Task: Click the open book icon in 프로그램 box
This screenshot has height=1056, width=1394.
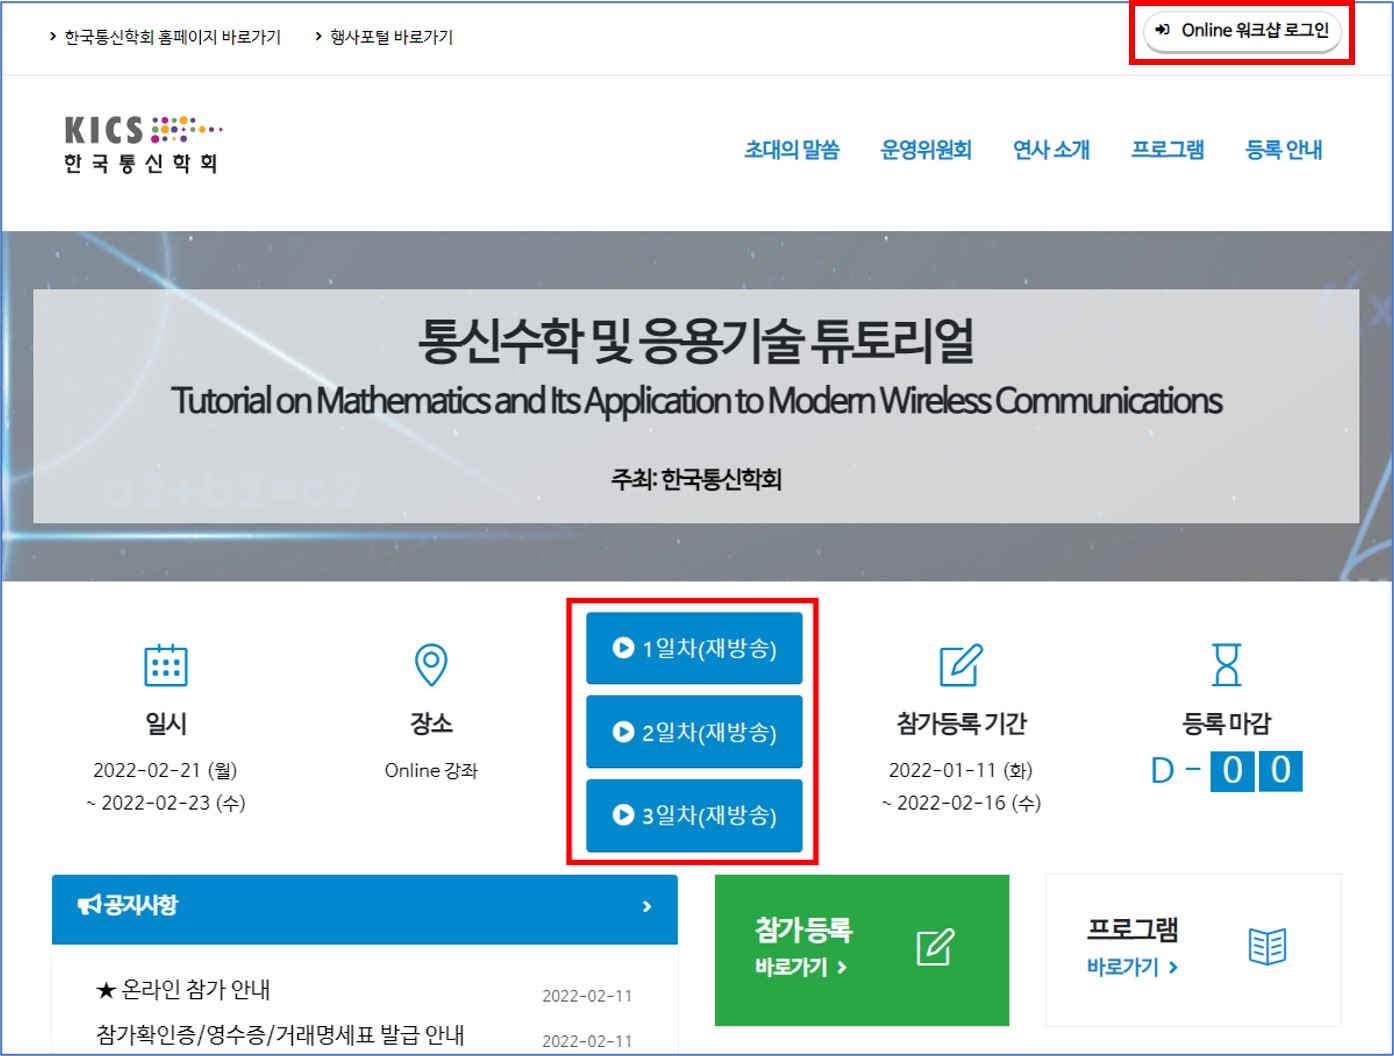Action: tap(1267, 946)
